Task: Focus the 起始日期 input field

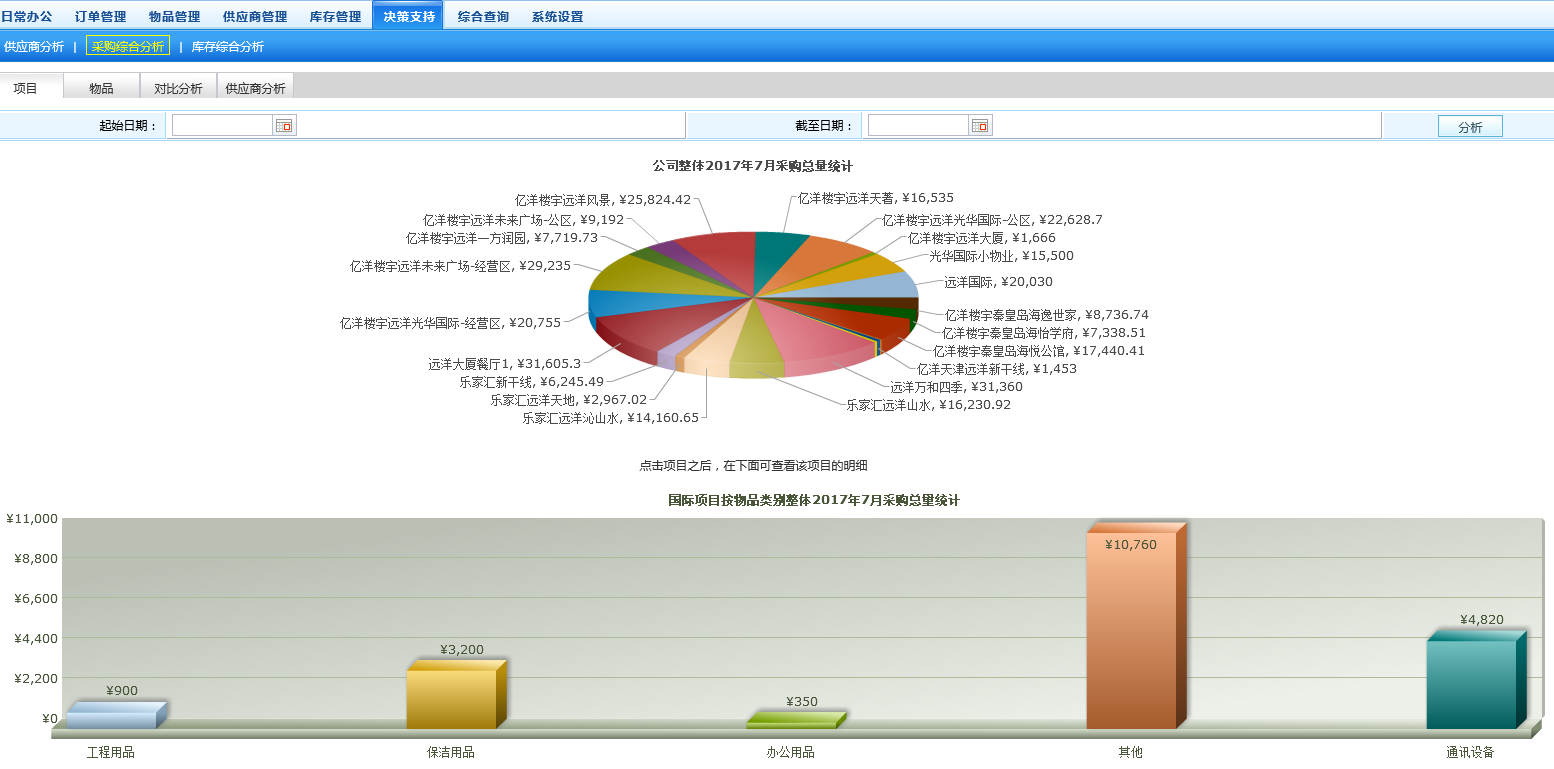Action: pos(222,125)
